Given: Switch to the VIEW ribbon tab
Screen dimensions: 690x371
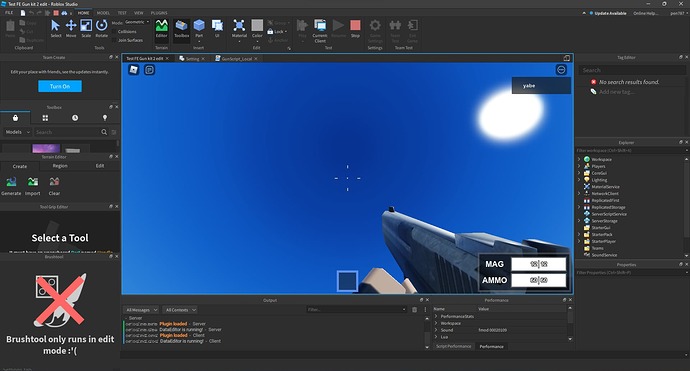Looking at the screenshot, I should coord(139,13).
